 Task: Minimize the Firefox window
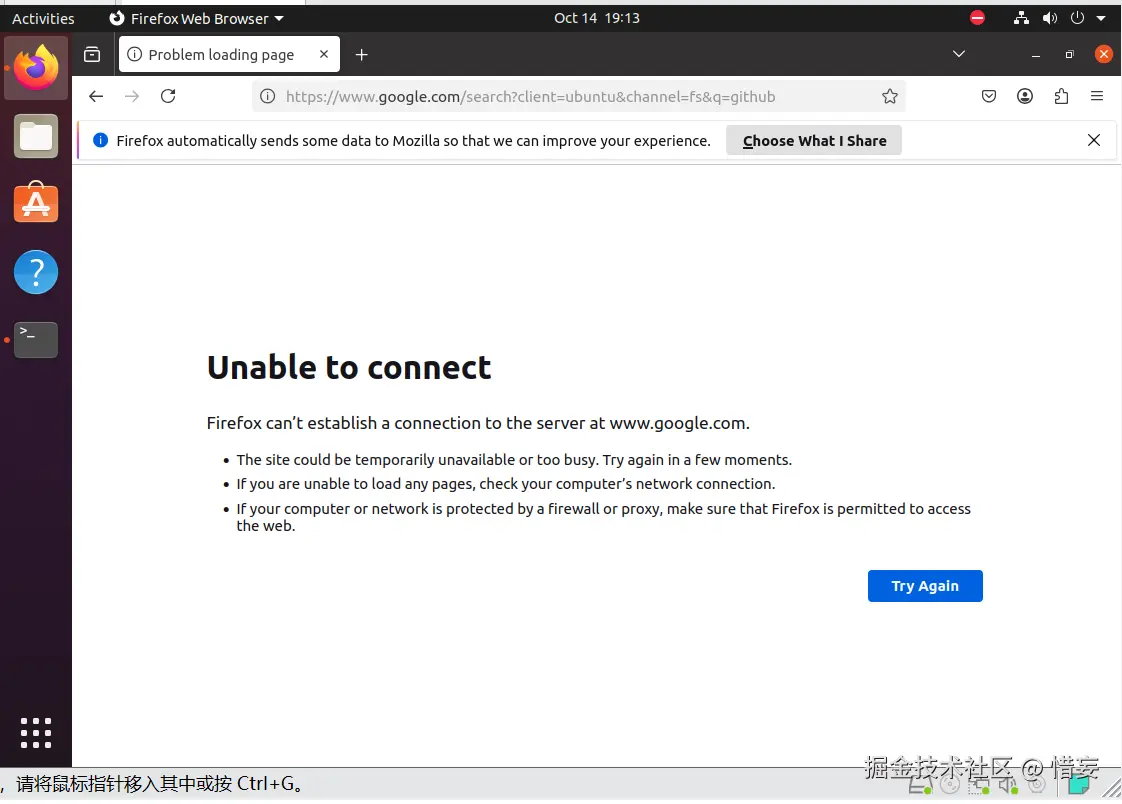[x=1035, y=55]
